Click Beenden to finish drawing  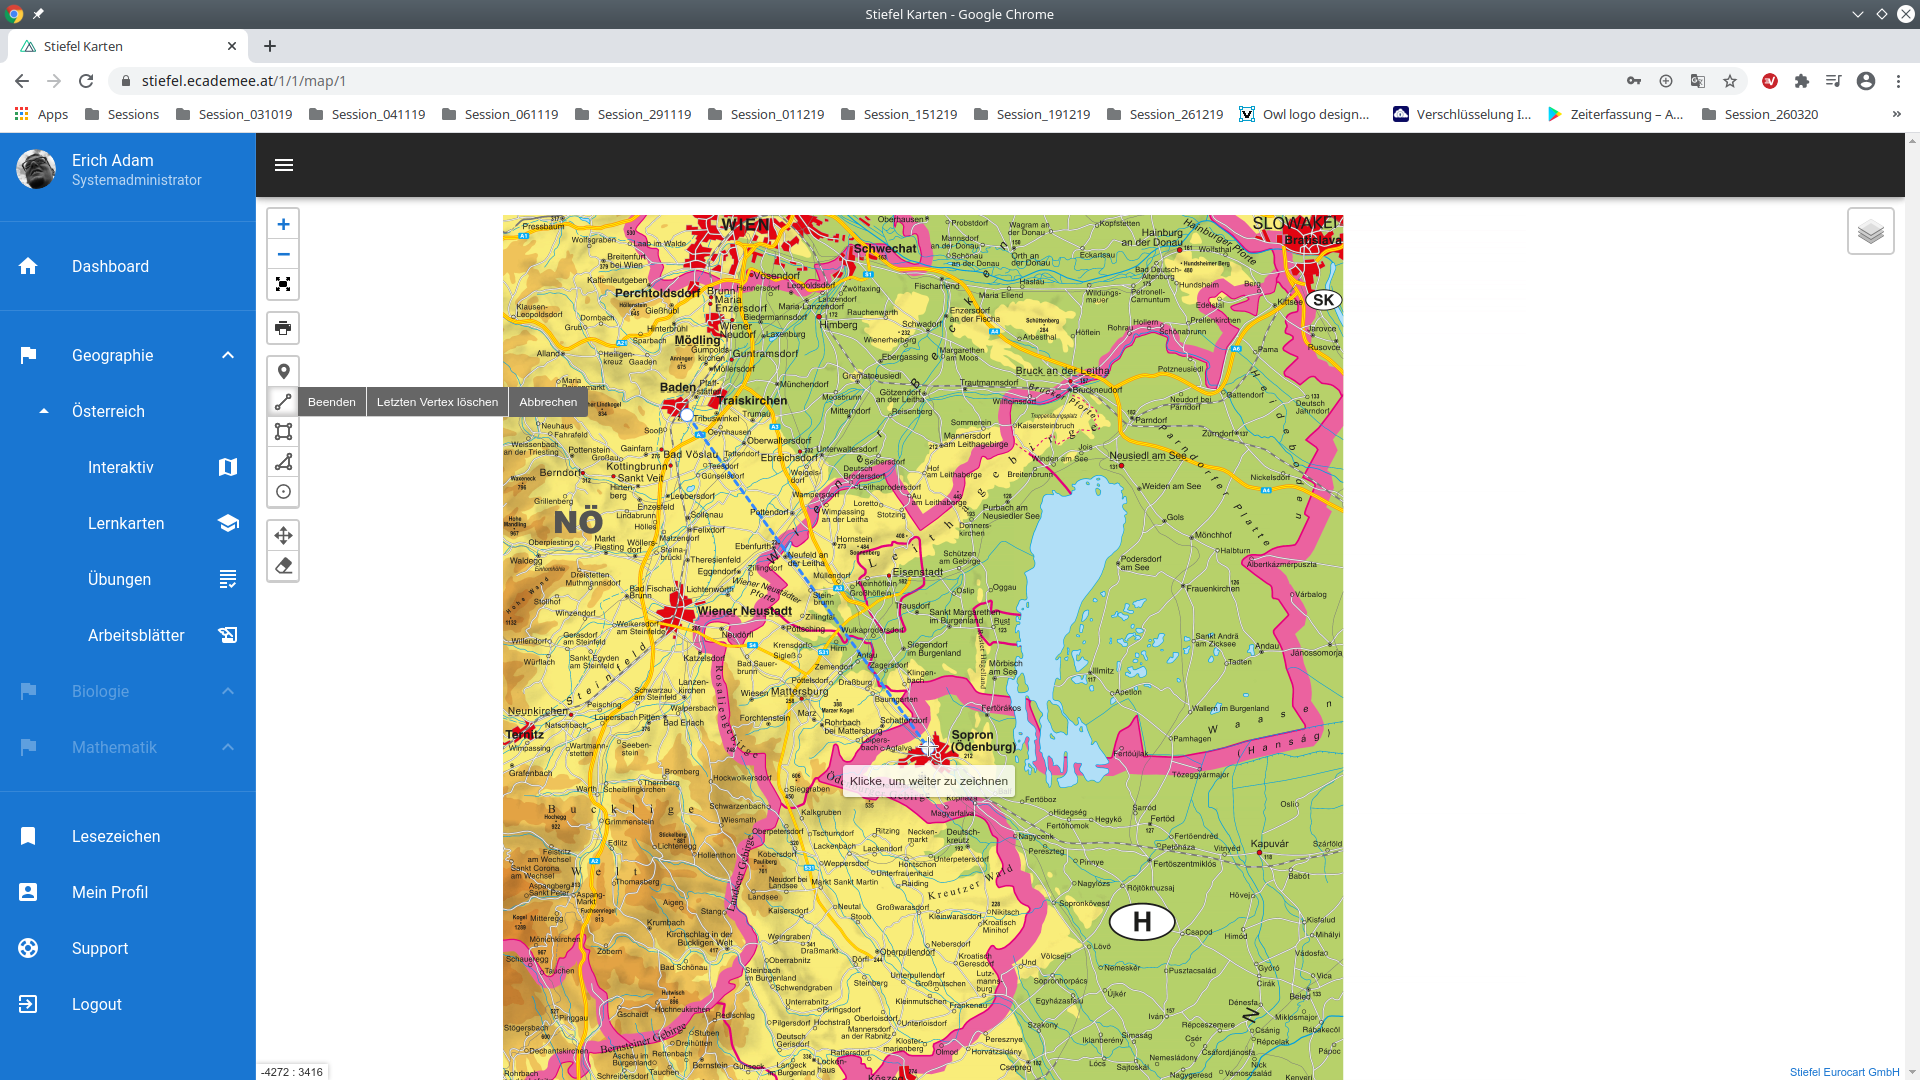pos(331,402)
